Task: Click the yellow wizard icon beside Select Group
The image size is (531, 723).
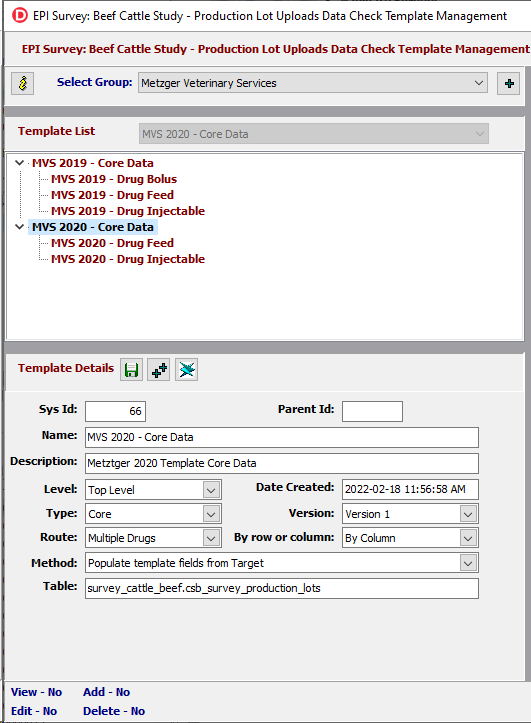Action: (23, 83)
